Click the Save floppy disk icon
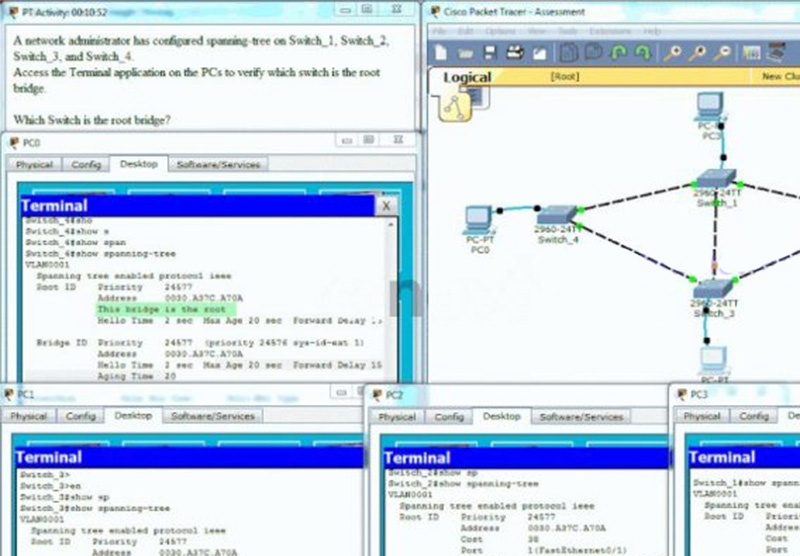The height and width of the screenshot is (556, 800). click(x=490, y=53)
